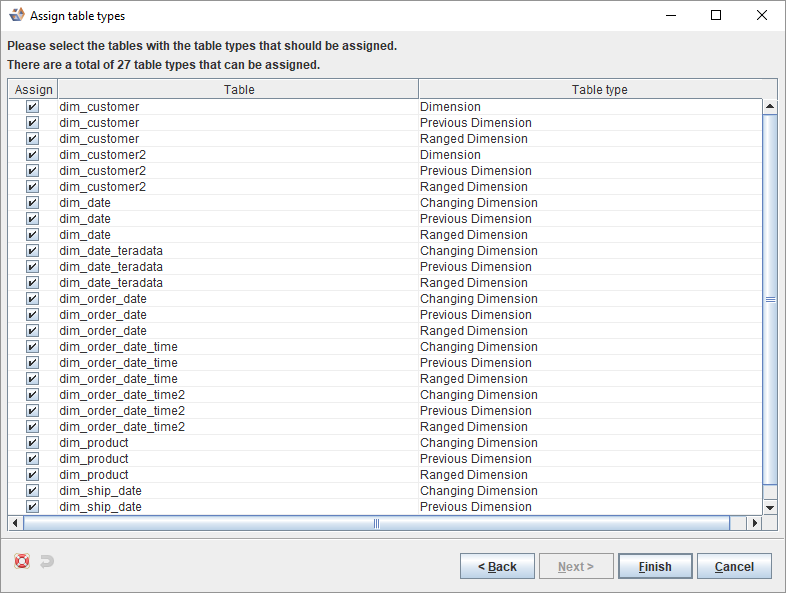Click Previous Dimension type of dim_order_date

click(591, 315)
